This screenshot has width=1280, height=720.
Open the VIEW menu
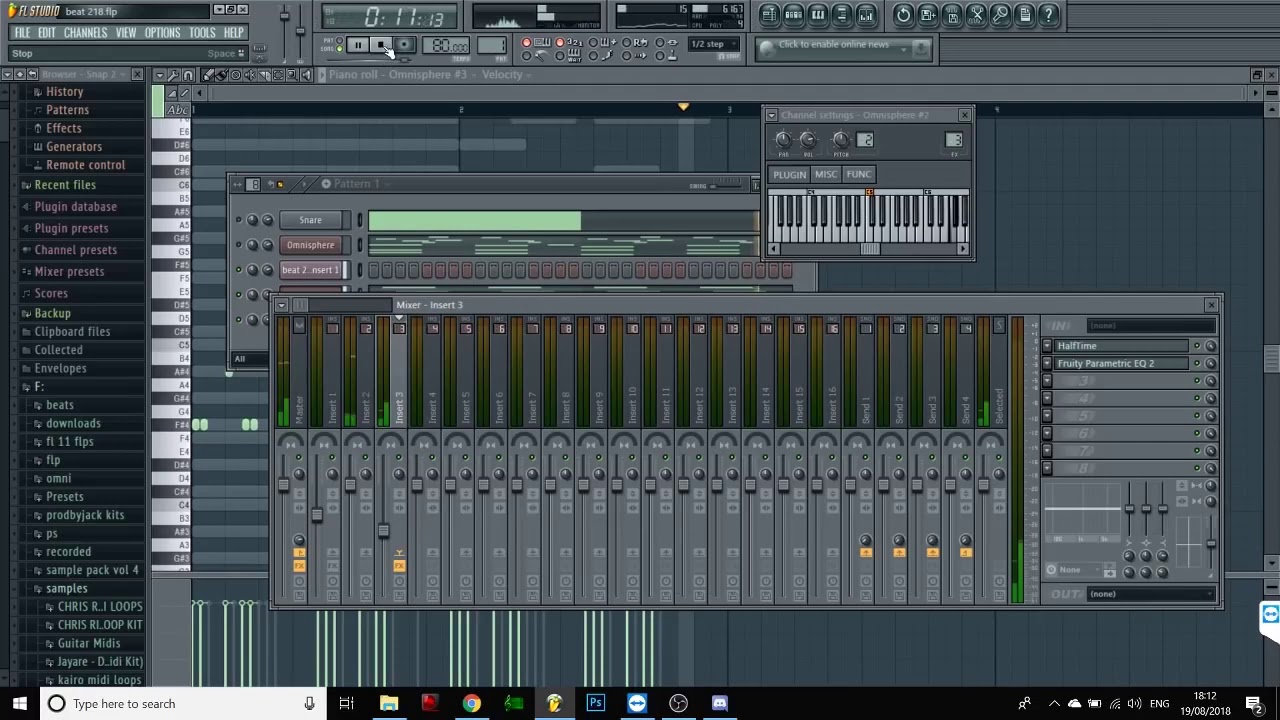pos(126,32)
